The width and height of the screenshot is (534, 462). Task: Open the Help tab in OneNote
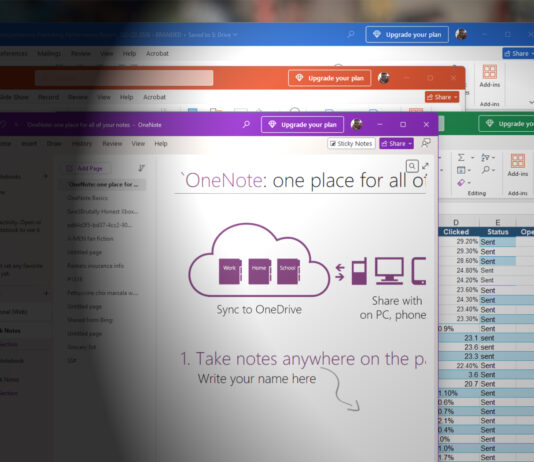tap(161, 144)
